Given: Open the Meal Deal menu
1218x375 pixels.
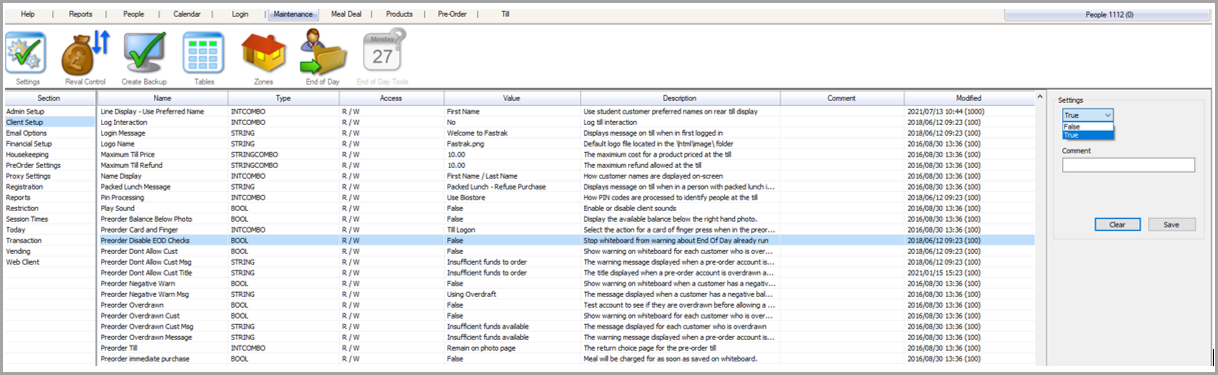Looking at the screenshot, I should tap(347, 15).
